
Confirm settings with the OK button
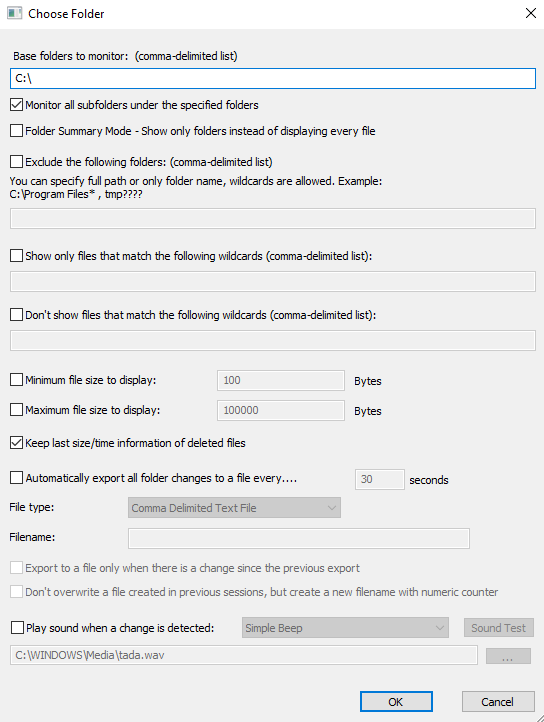point(396,702)
